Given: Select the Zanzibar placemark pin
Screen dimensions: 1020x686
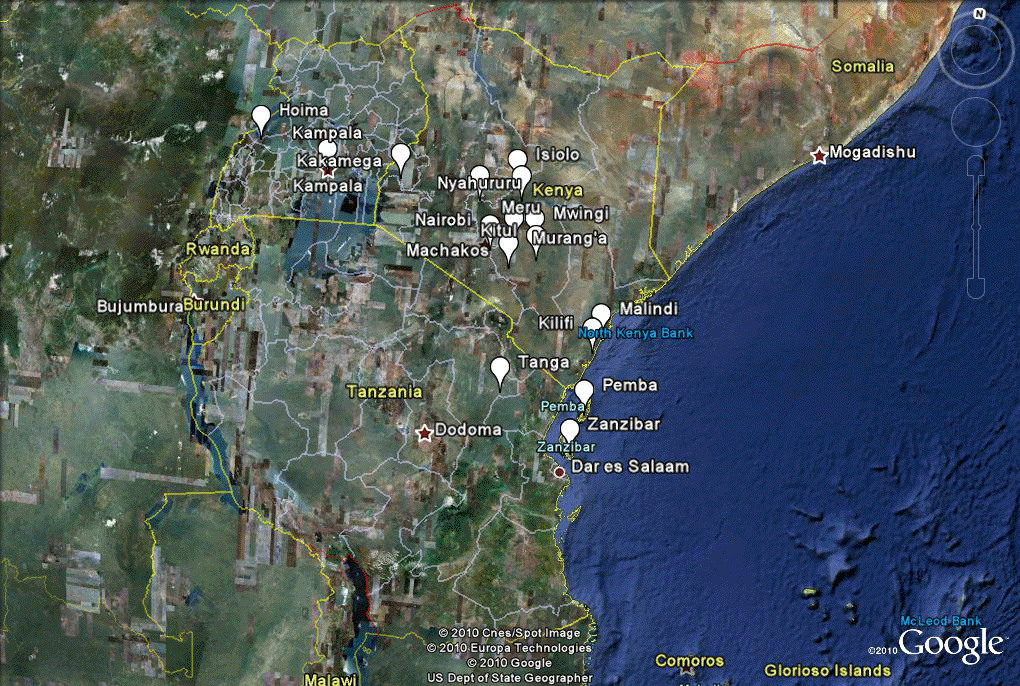Looking at the screenshot, I should pyautogui.click(x=569, y=430).
